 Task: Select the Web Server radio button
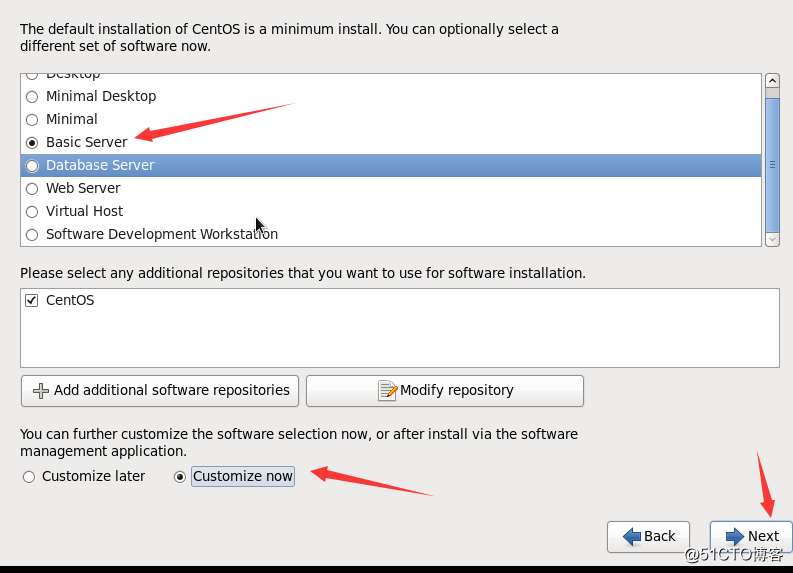click(32, 189)
